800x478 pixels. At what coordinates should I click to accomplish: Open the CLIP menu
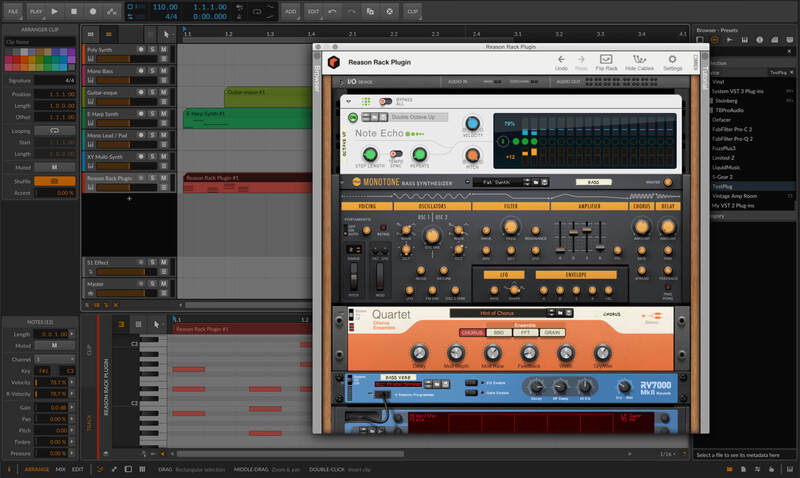(412, 11)
